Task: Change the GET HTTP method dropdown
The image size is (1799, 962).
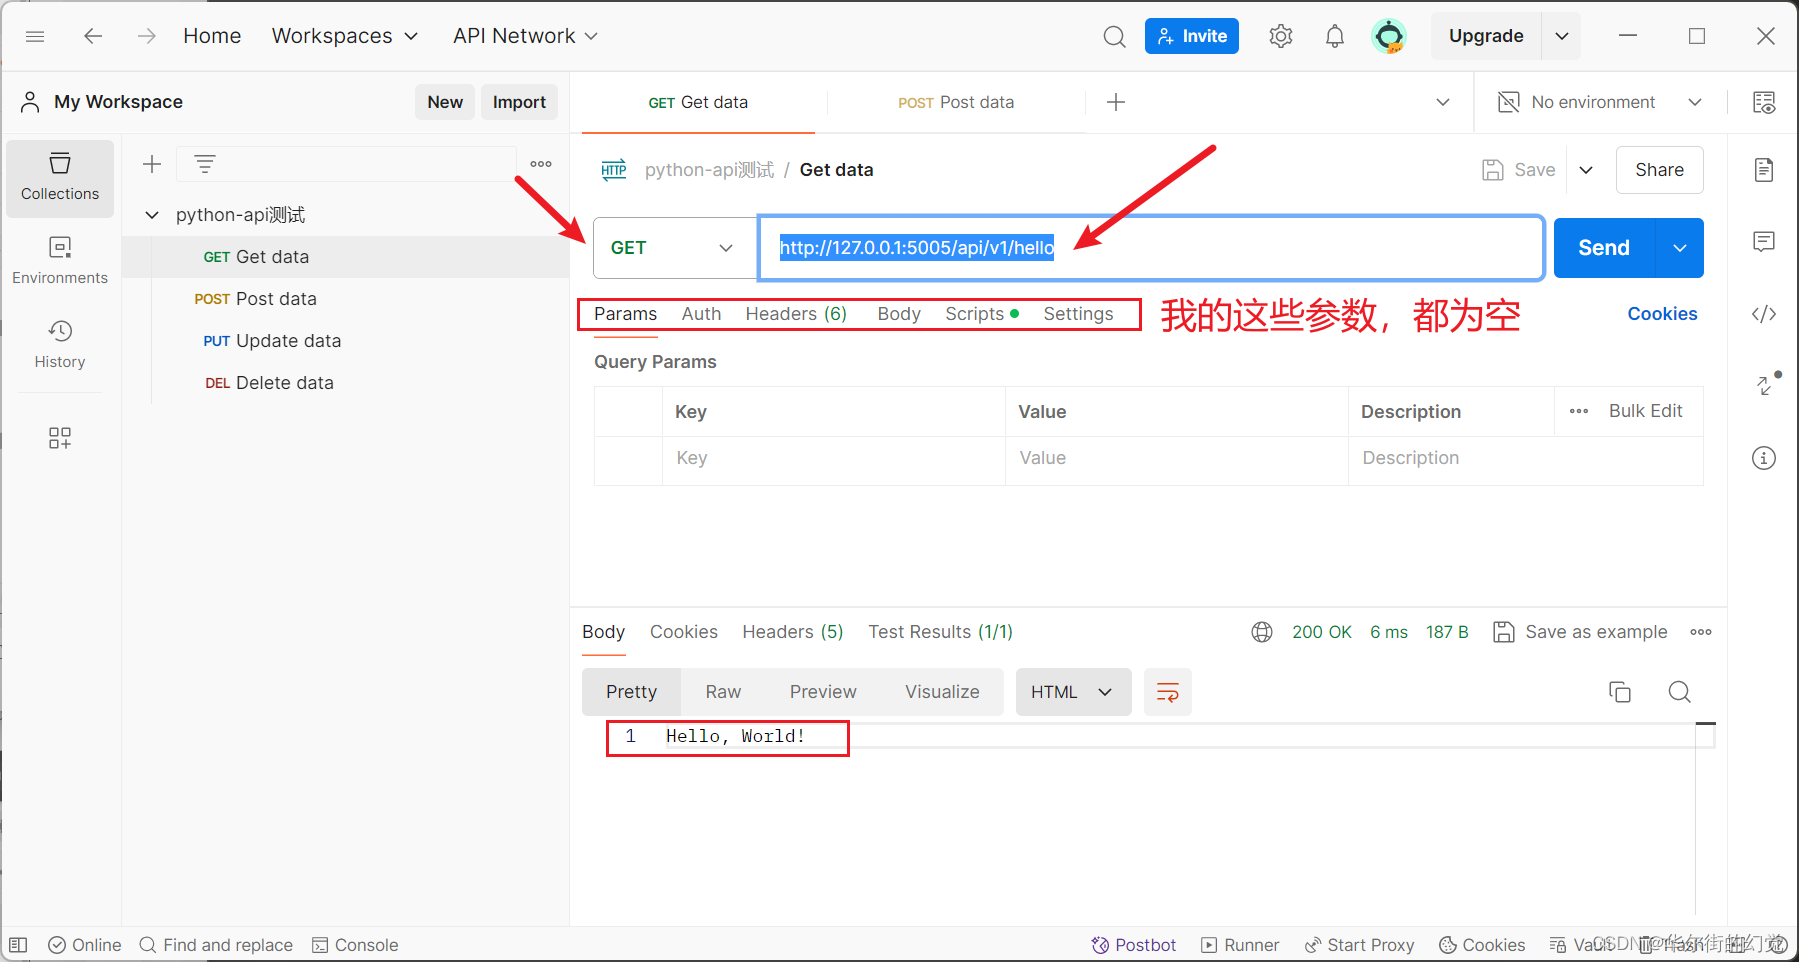Action: point(675,248)
